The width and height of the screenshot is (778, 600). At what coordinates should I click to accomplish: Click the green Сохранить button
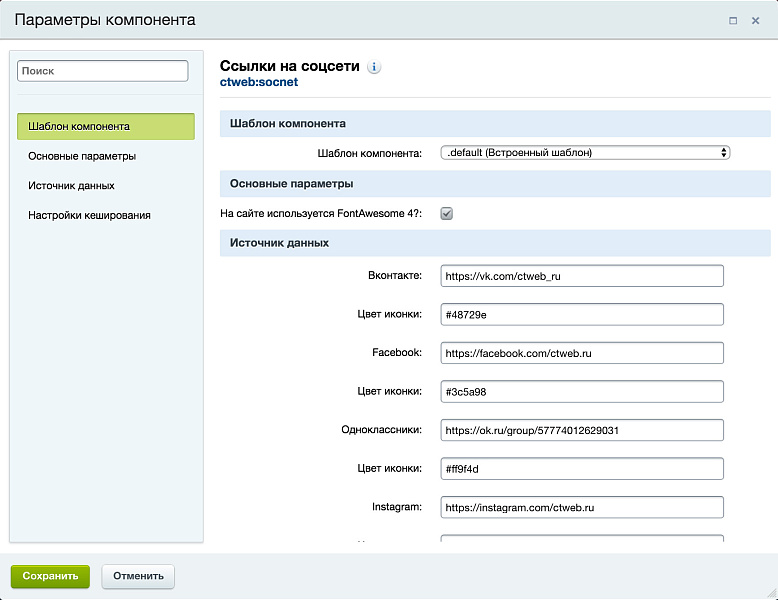point(50,576)
